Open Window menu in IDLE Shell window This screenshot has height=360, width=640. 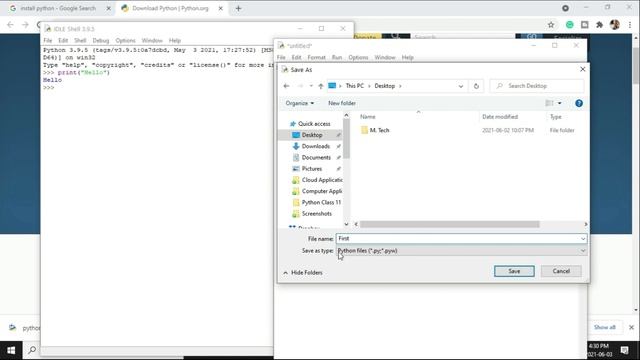click(x=152, y=40)
